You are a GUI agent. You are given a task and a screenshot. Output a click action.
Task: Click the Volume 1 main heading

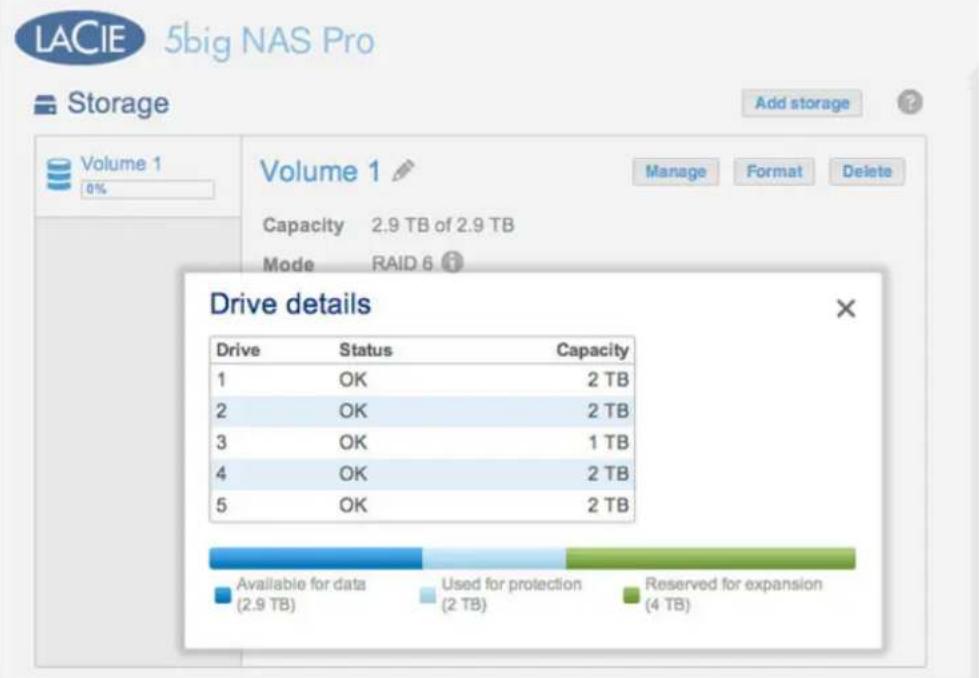[320, 171]
